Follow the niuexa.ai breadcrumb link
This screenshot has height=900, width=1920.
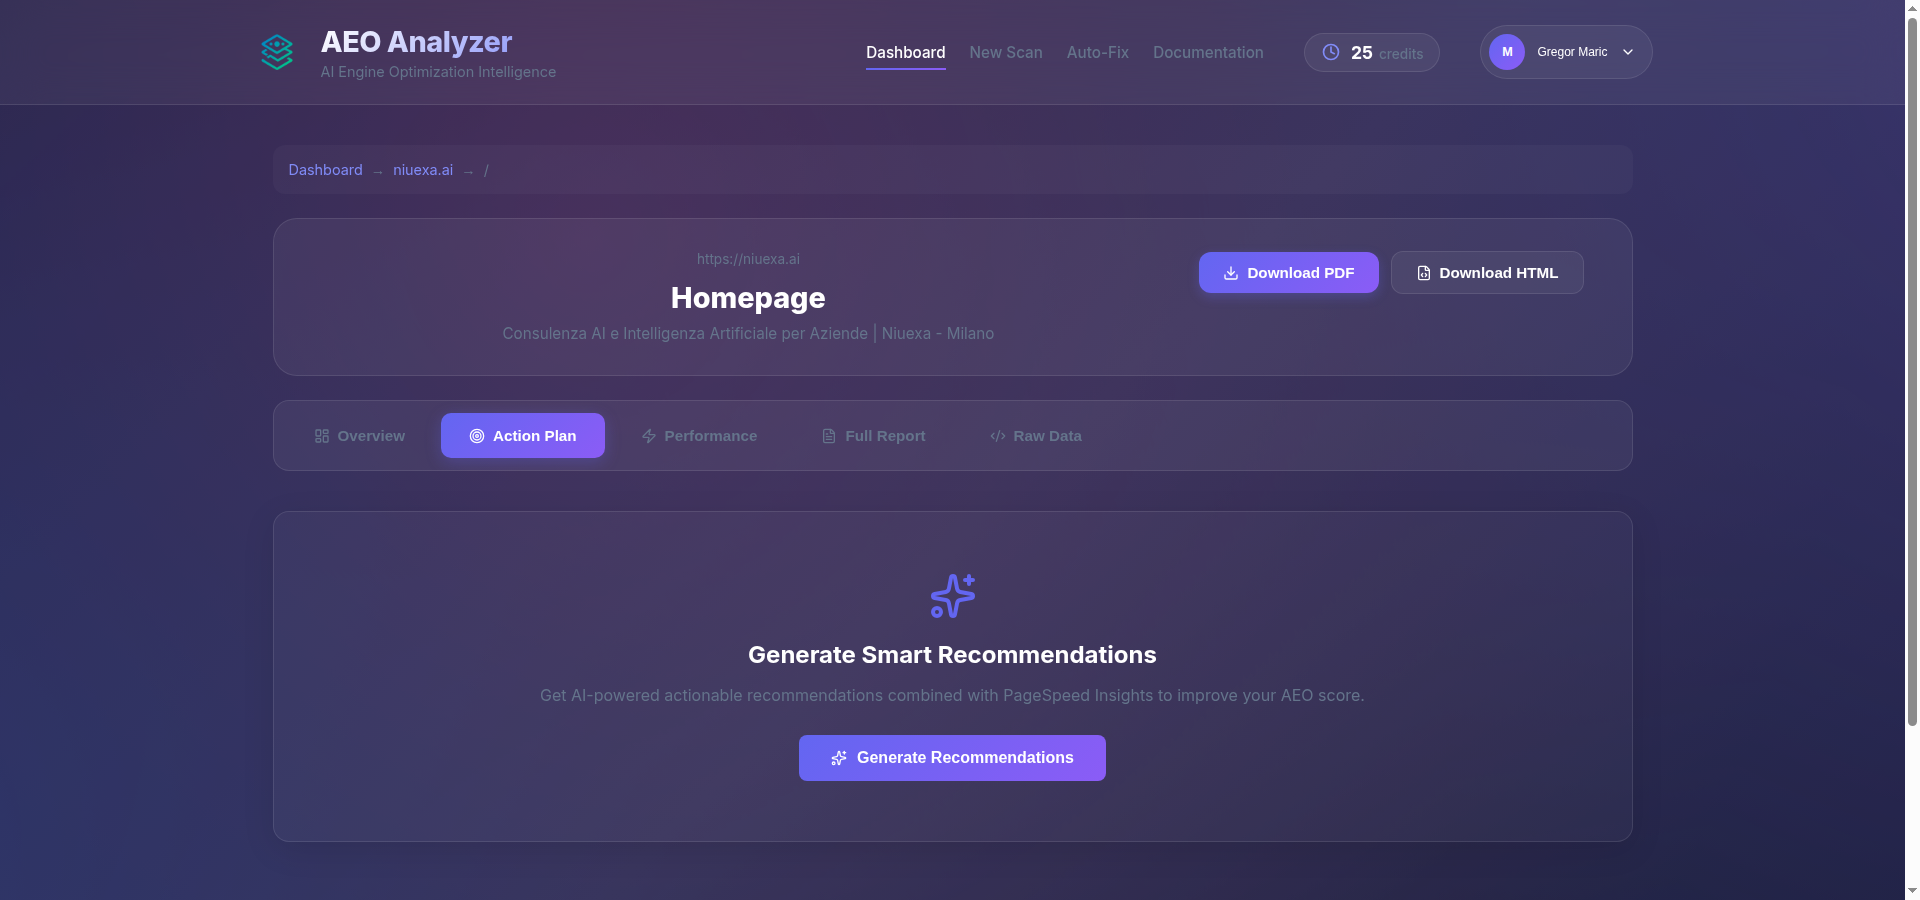[422, 170]
